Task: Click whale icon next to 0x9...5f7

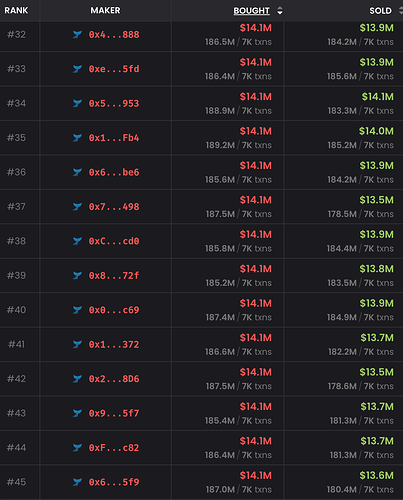Action: click(77, 413)
